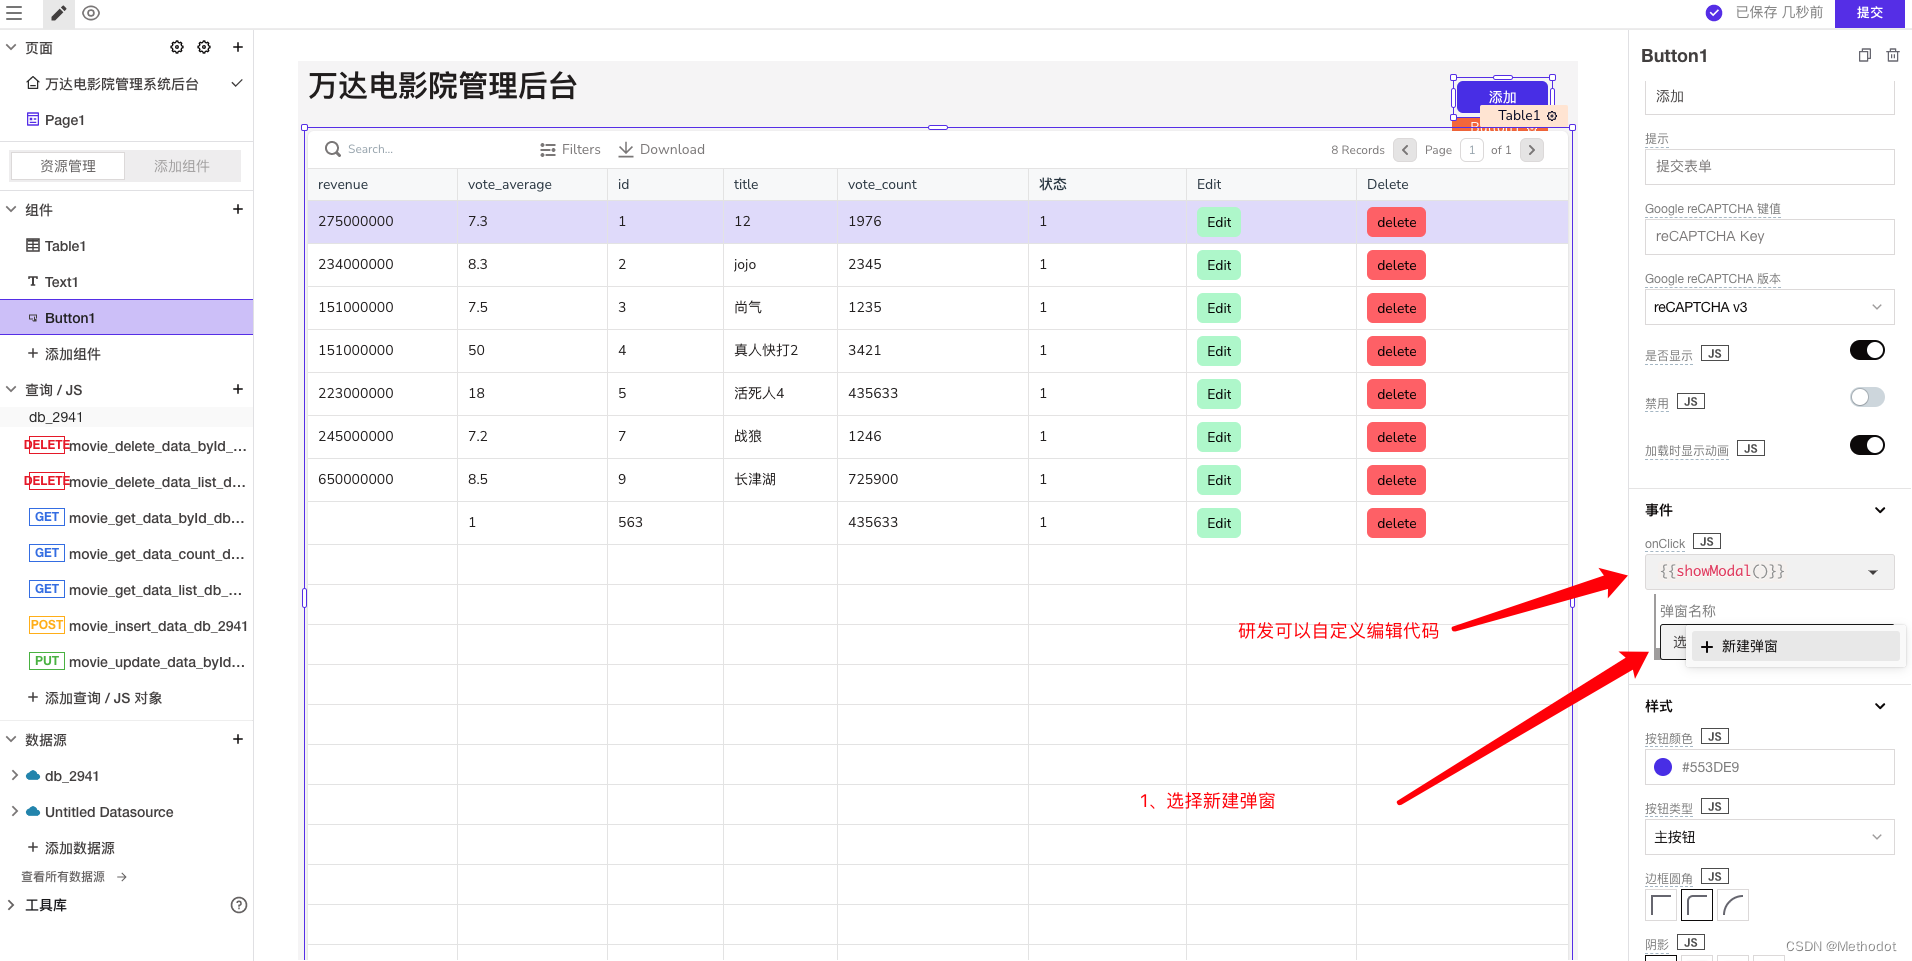
Task: Delete Button1 with trash icon
Action: [1893, 56]
